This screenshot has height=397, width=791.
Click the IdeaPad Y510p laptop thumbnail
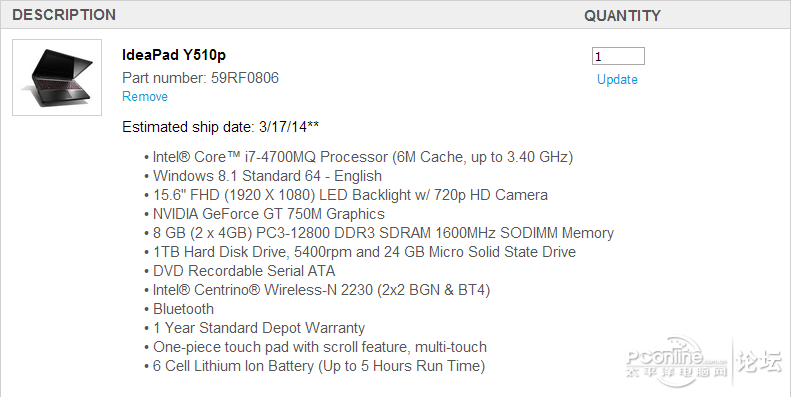pyautogui.click(x=57, y=77)
